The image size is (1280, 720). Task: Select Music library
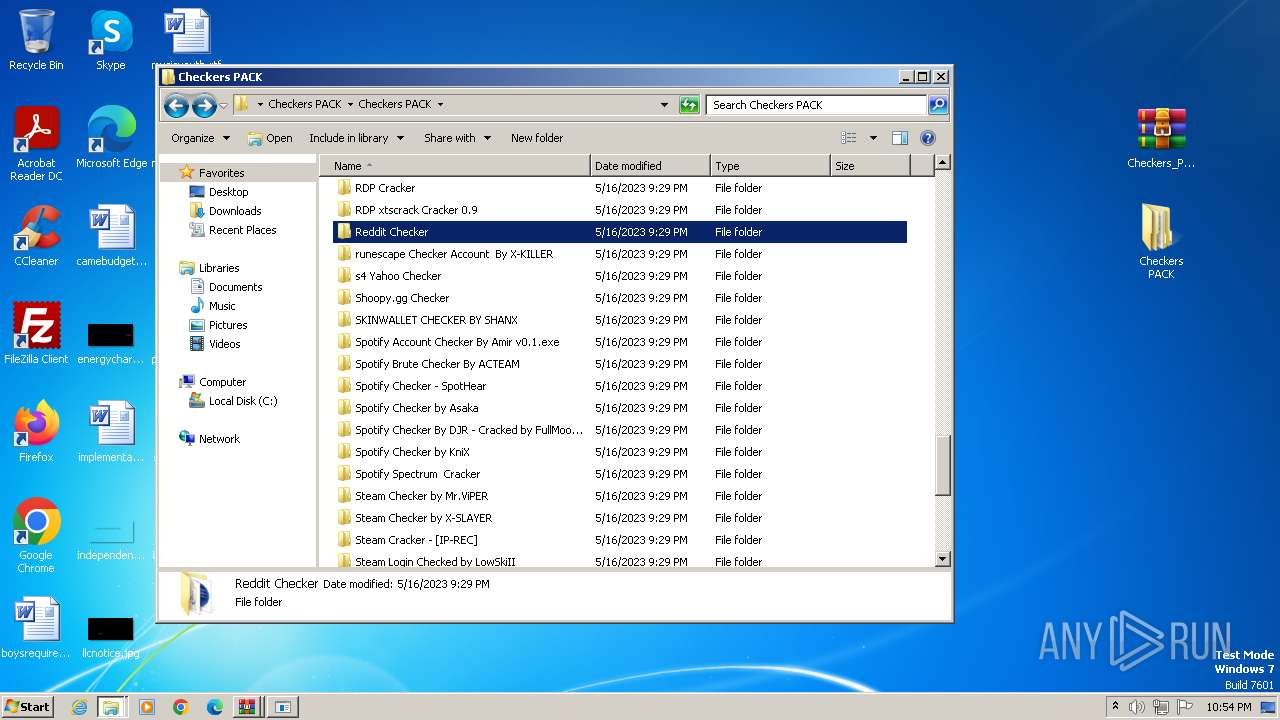click(x=222, y=306)
